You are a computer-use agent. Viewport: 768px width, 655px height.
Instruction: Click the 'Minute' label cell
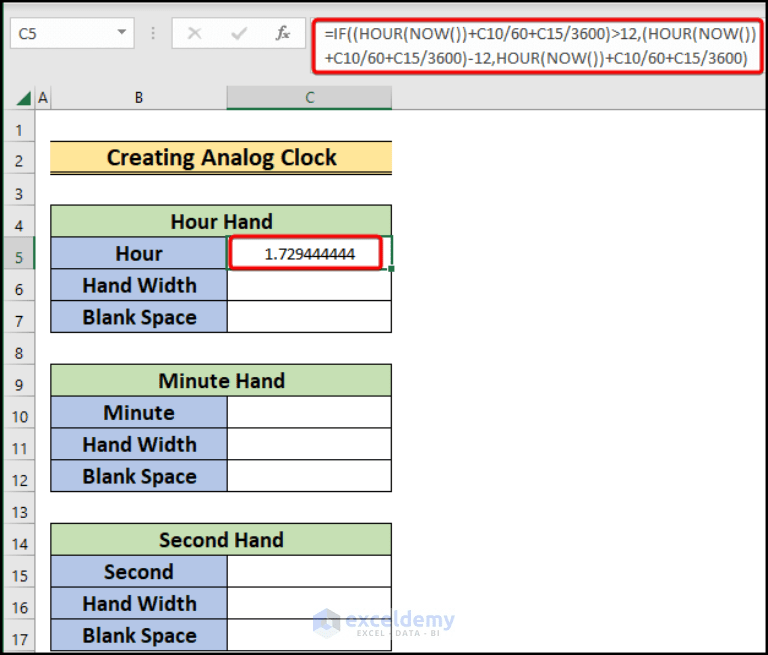click(139, 412)
